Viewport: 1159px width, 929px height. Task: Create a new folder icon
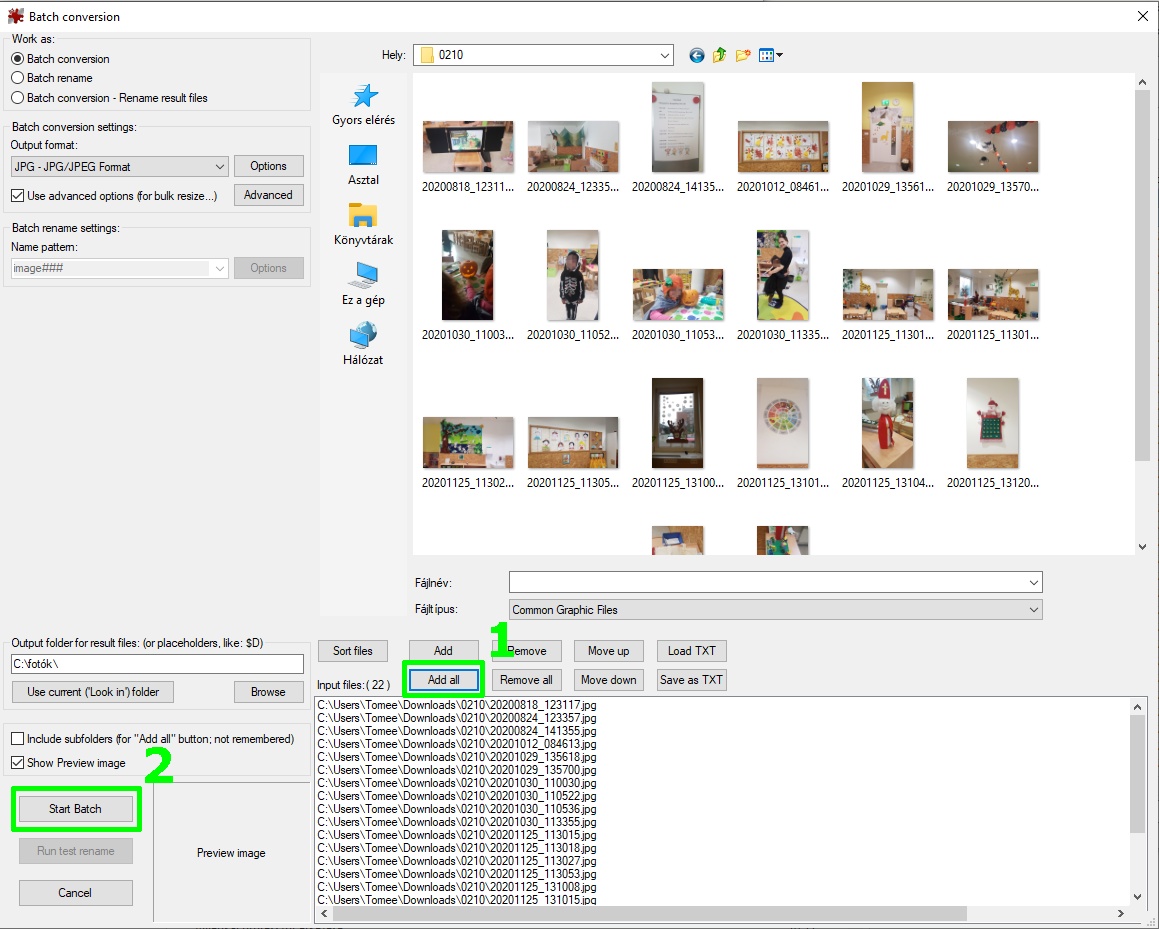743,55
